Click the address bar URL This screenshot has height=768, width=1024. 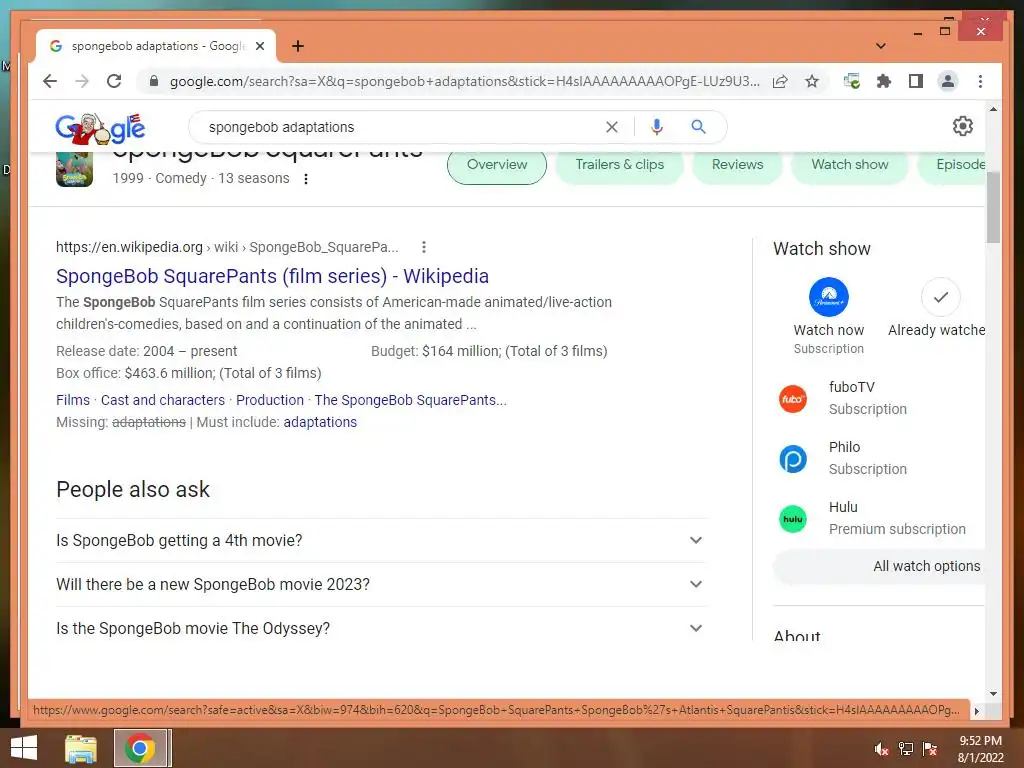click(x=464, y=82)
